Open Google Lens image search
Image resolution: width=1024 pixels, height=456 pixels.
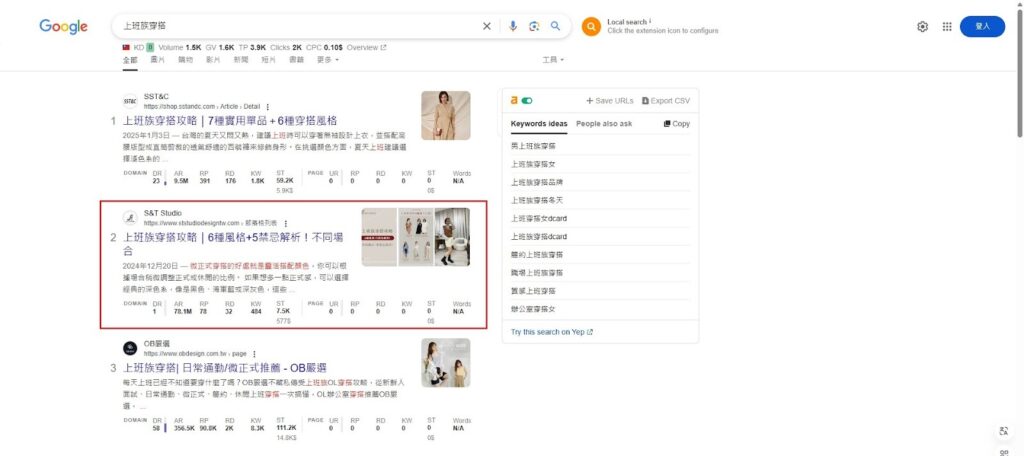(534, 26)
